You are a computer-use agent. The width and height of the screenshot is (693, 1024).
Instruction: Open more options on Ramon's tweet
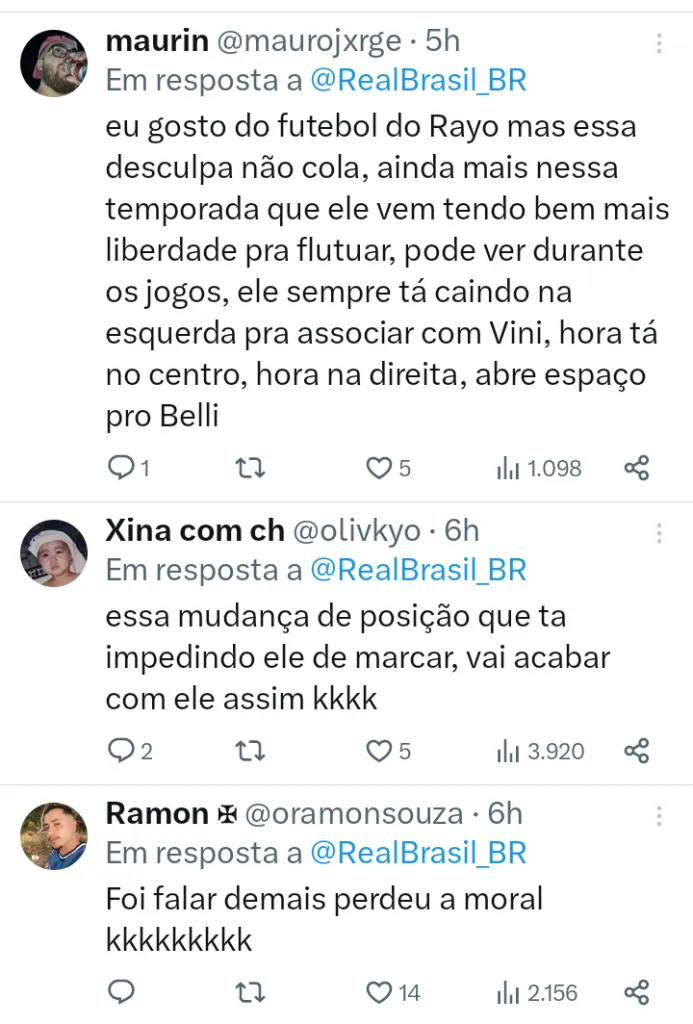(x=659, y=816)
